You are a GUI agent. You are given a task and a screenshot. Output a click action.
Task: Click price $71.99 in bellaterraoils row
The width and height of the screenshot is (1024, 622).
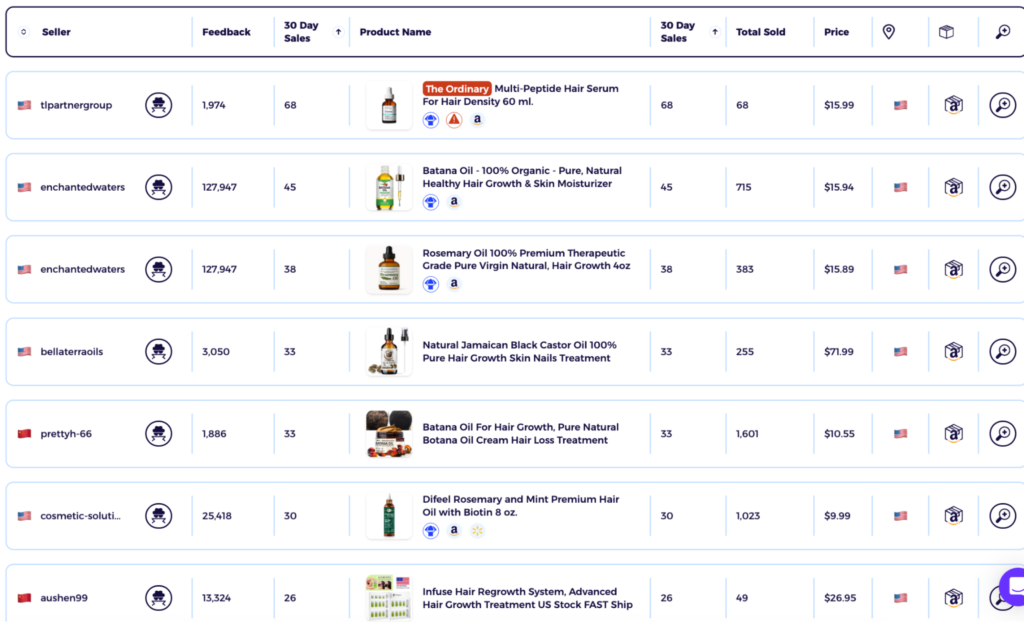(x=839, y=352)
